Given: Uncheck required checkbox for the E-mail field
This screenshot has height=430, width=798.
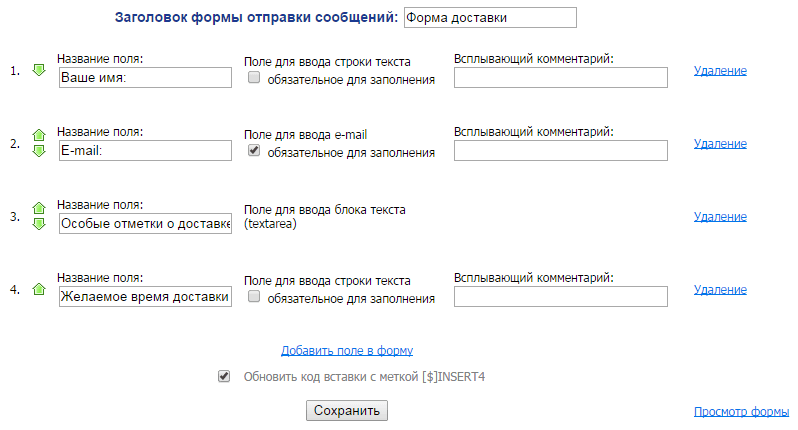Looking at the screenshot, I should [x=254, y=151].
